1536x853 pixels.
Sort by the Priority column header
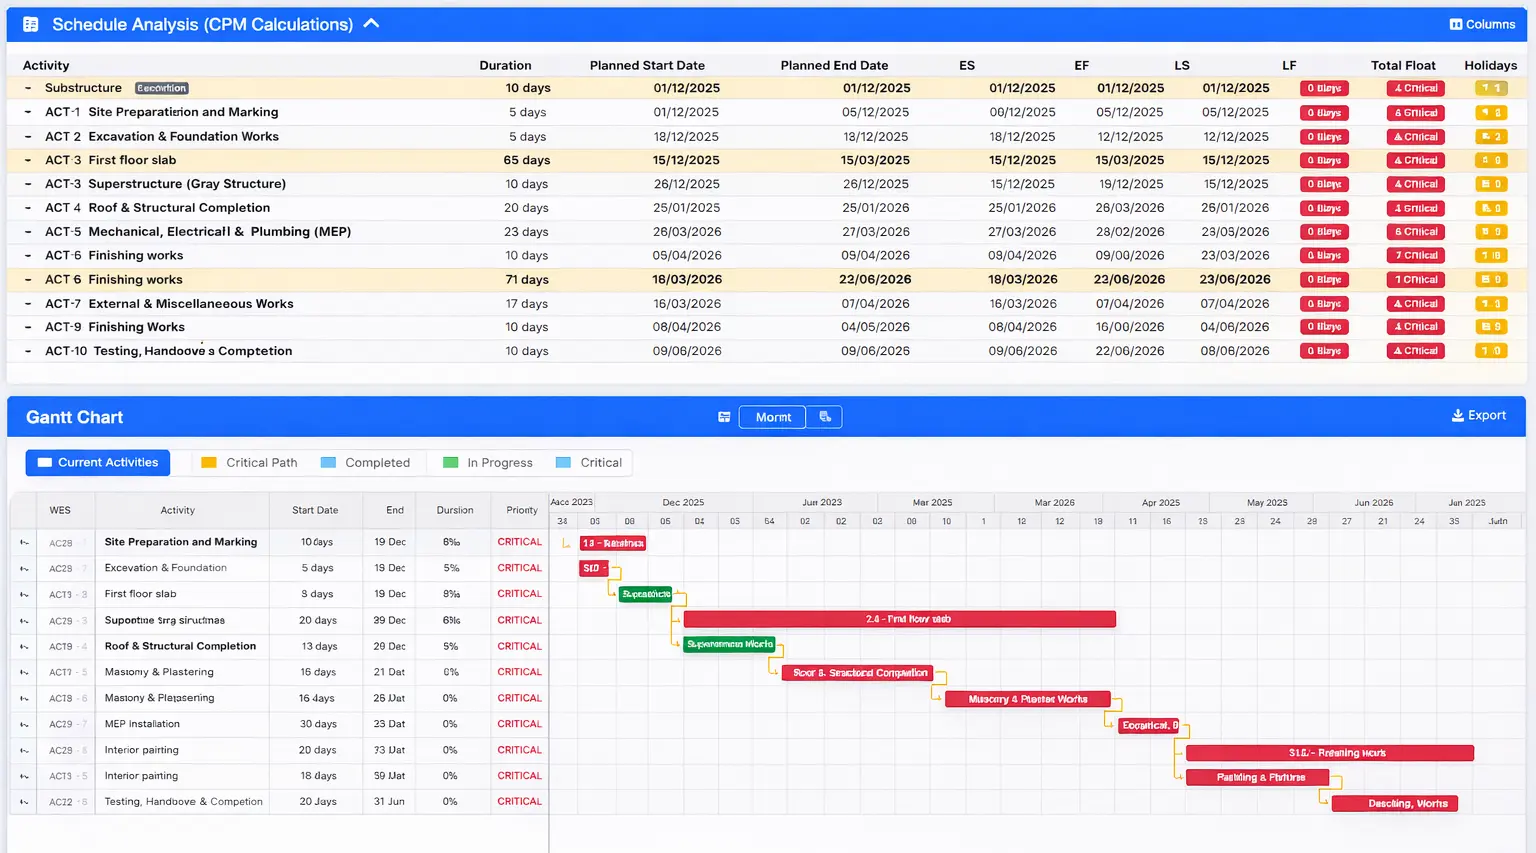(x=521, y=510)
